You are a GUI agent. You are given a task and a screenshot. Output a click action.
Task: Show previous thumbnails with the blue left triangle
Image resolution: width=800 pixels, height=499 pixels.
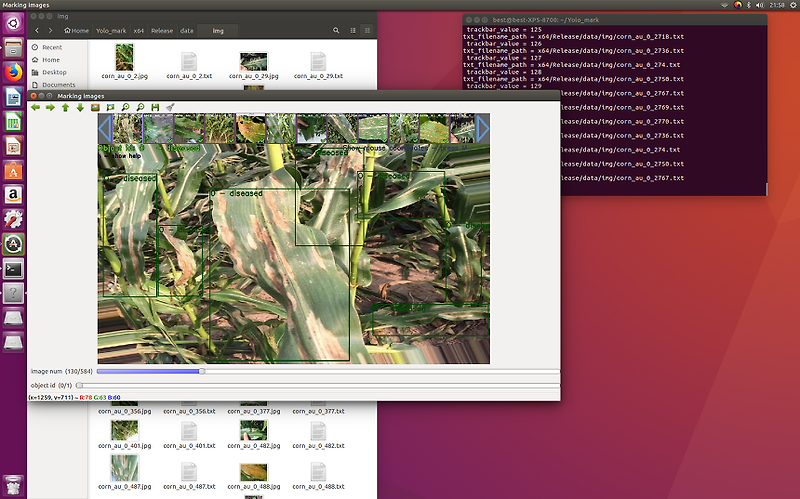click(x=105, y=129)
